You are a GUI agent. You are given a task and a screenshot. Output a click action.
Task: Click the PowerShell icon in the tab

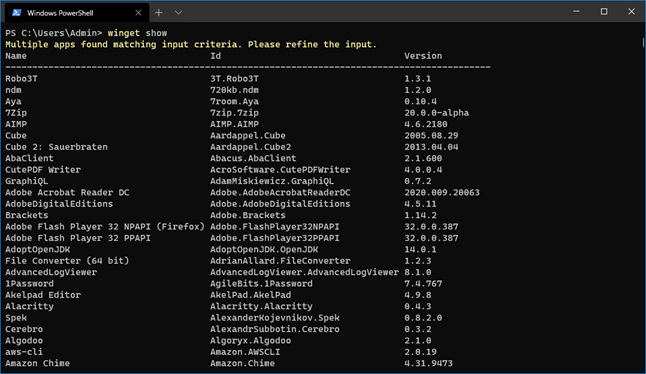(16, 13)
